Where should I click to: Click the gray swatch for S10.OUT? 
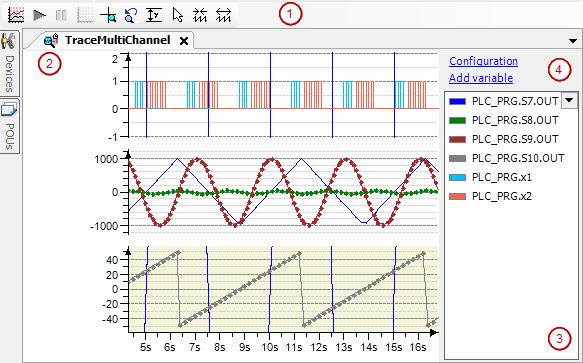(457, 158)
